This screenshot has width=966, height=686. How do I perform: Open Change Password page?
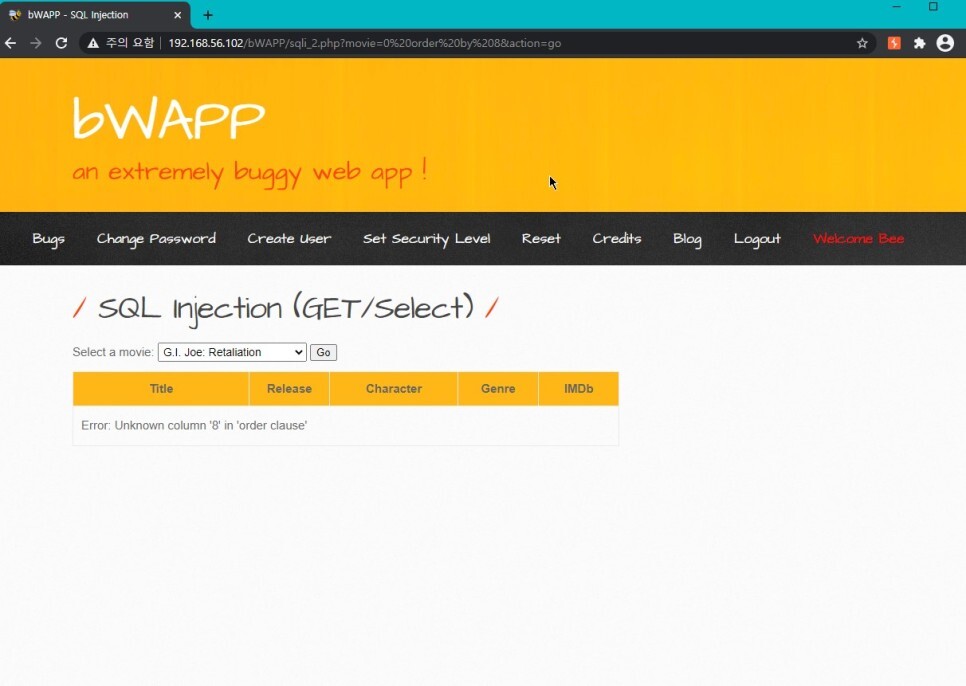[x=156, y=239]
